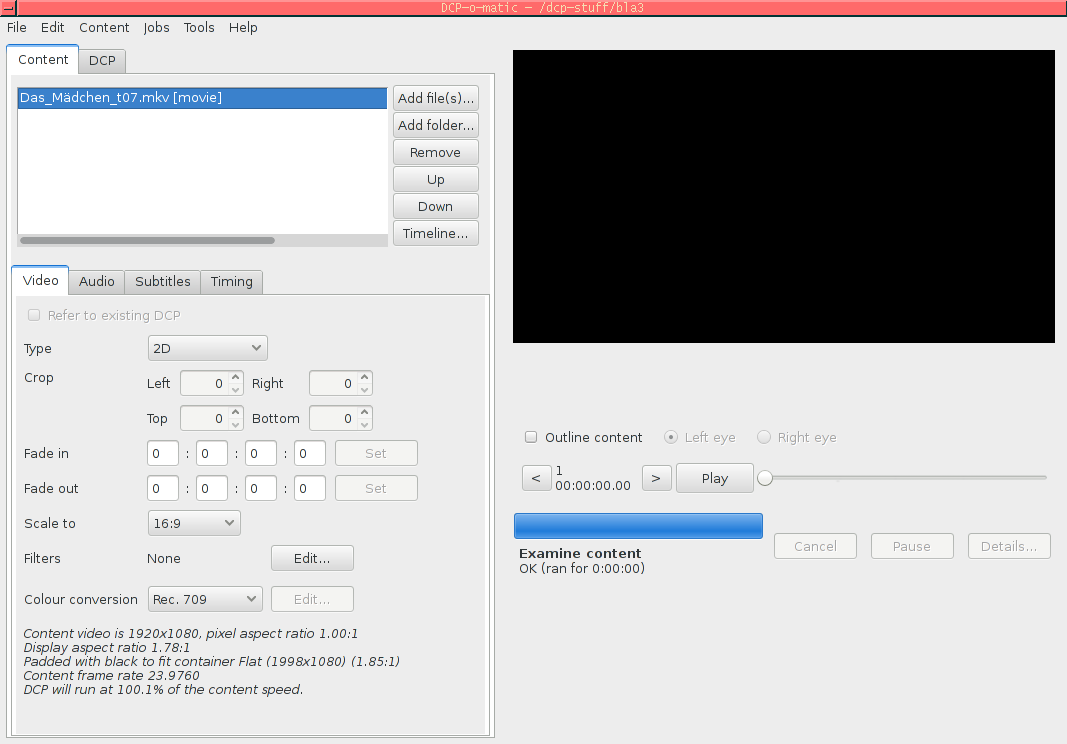Select the Left eye radio button
Viewport: 1067px width, 744px height.
671,437
